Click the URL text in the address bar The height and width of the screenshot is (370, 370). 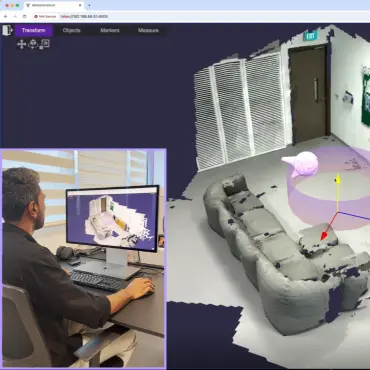pyautogui.click(x=84, y=16)
